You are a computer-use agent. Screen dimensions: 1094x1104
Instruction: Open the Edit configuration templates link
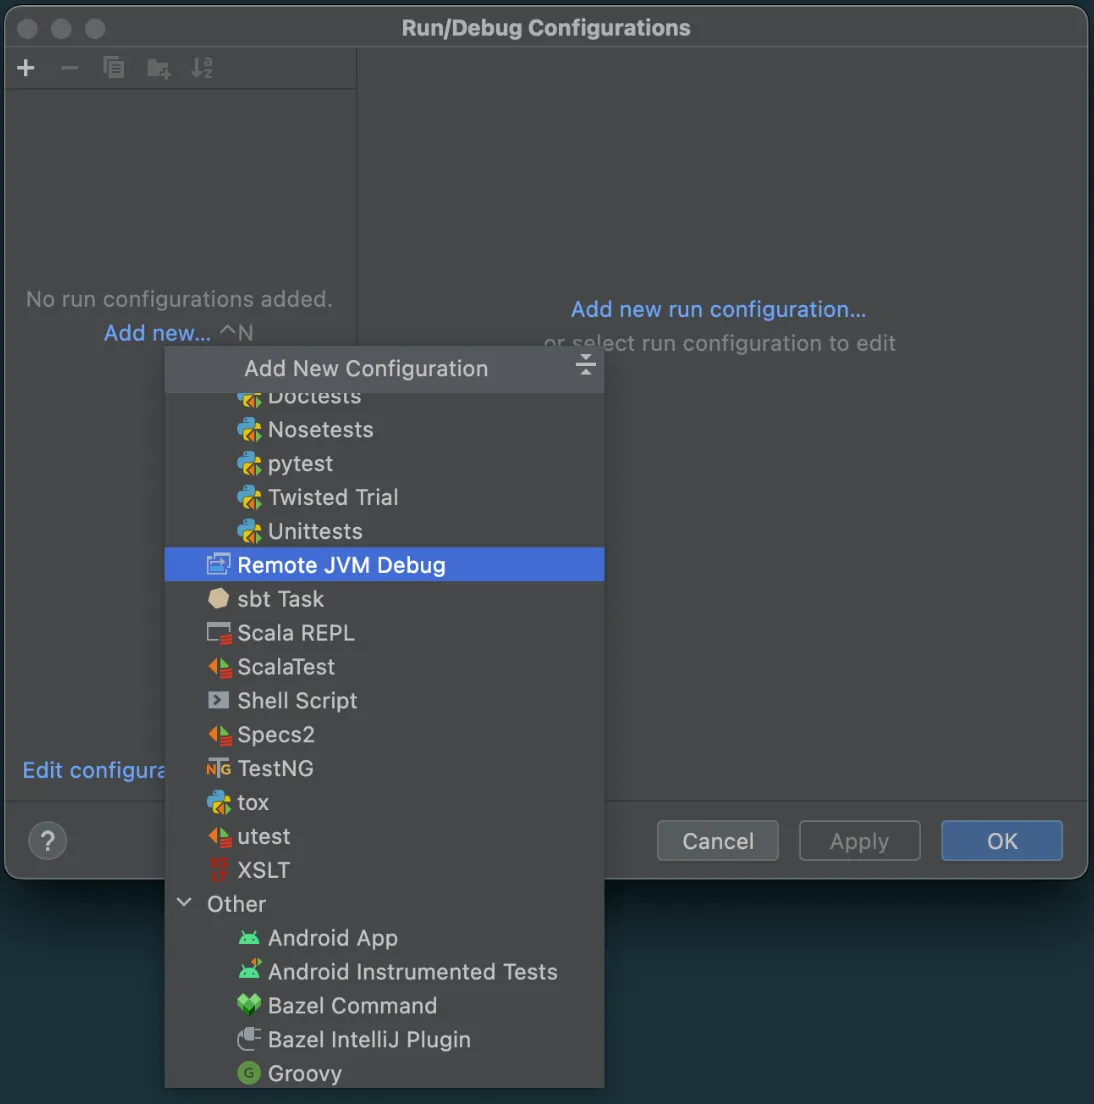click(x=94, y=770)
